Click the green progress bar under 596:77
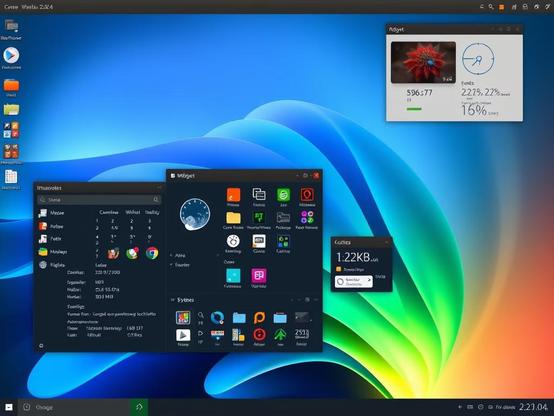The image size is (554, 416). click(x=414, y=109)
